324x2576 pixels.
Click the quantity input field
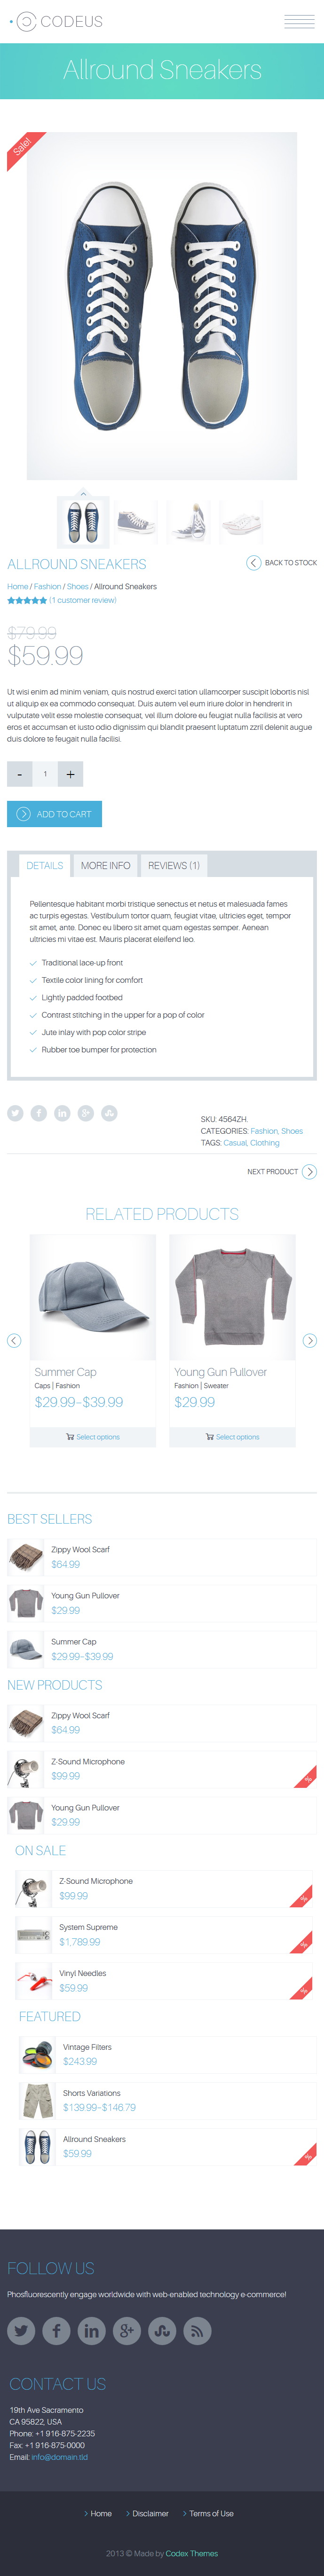[44, 774]
